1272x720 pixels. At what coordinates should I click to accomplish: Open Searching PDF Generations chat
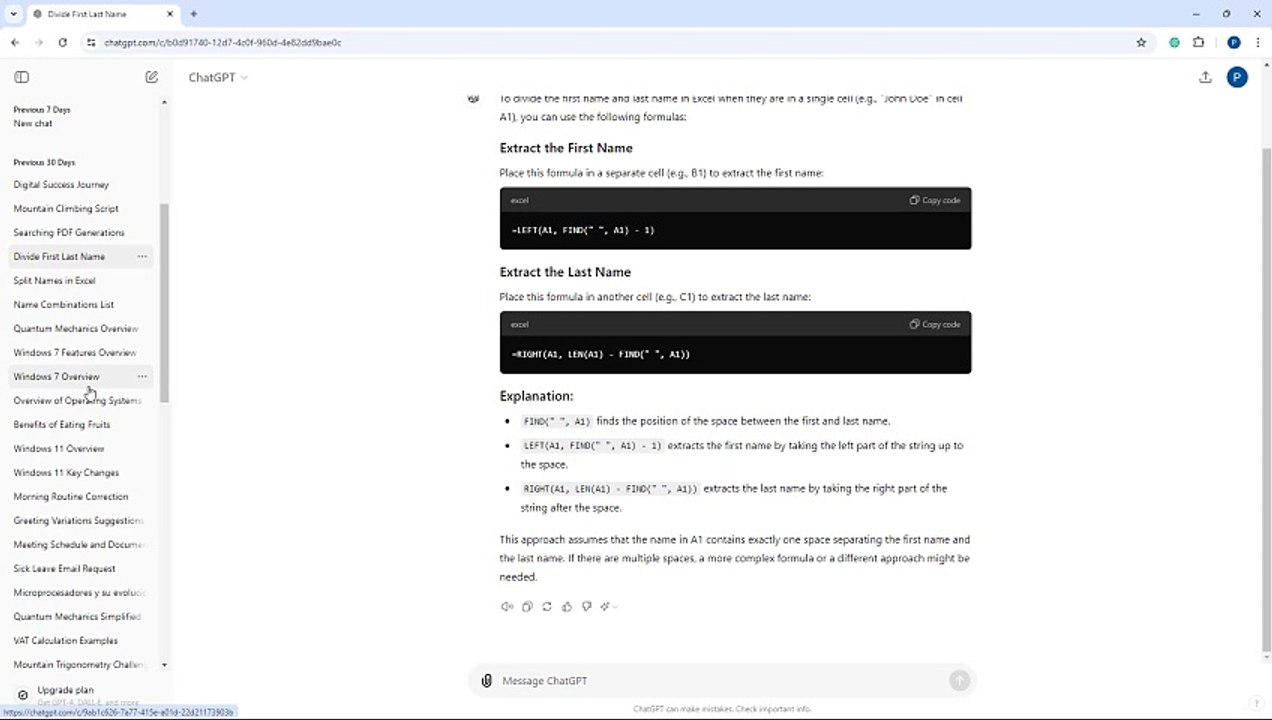pyautogui.click(x=69, y=233)
